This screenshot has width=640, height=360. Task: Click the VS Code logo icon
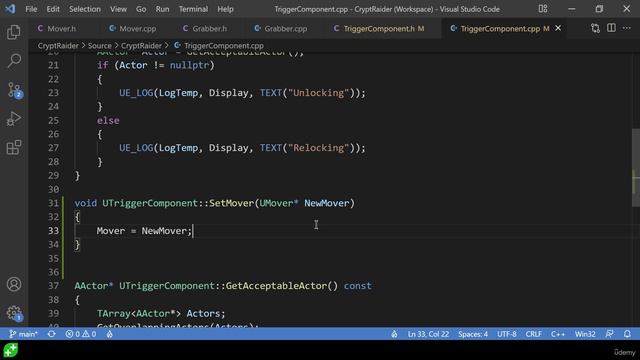[x=10, y=9]
